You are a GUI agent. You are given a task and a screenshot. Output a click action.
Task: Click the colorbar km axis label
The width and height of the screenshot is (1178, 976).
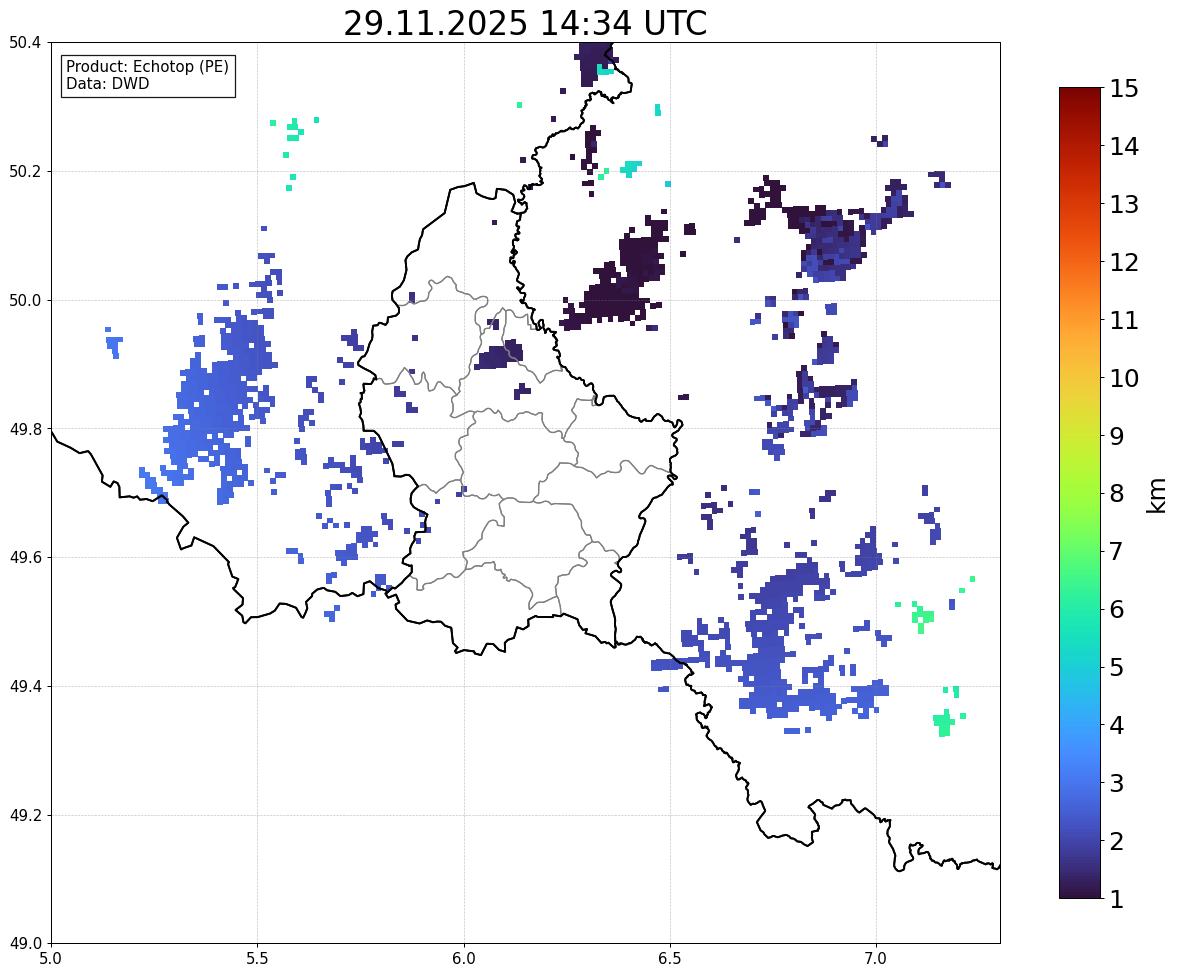point(1157,495)
